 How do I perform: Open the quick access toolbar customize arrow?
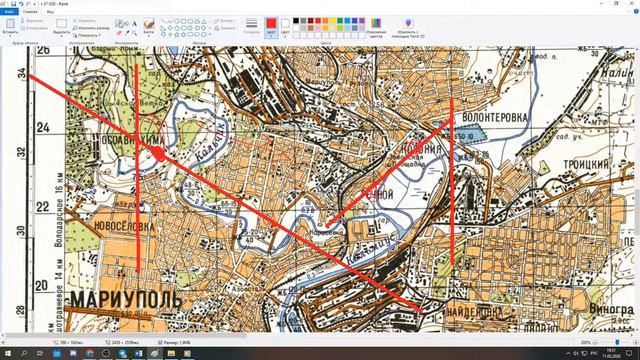[x=34, y=4]
